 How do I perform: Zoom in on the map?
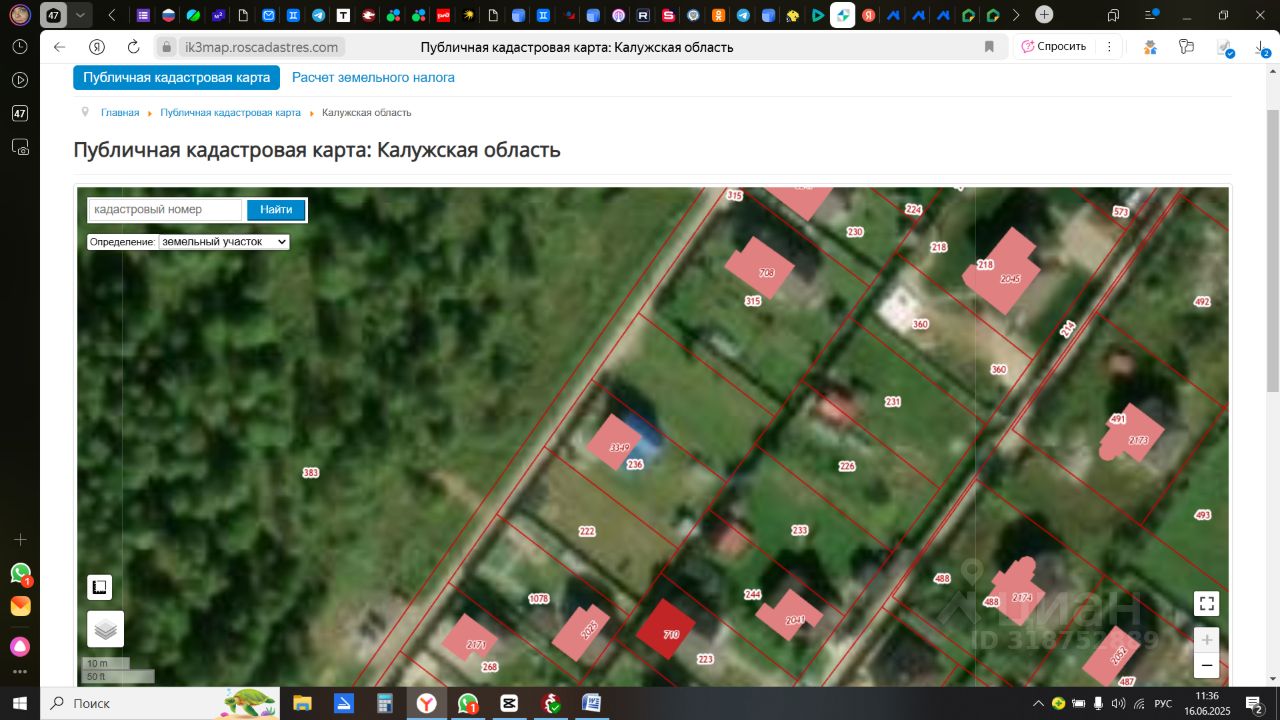point(1207,640)
